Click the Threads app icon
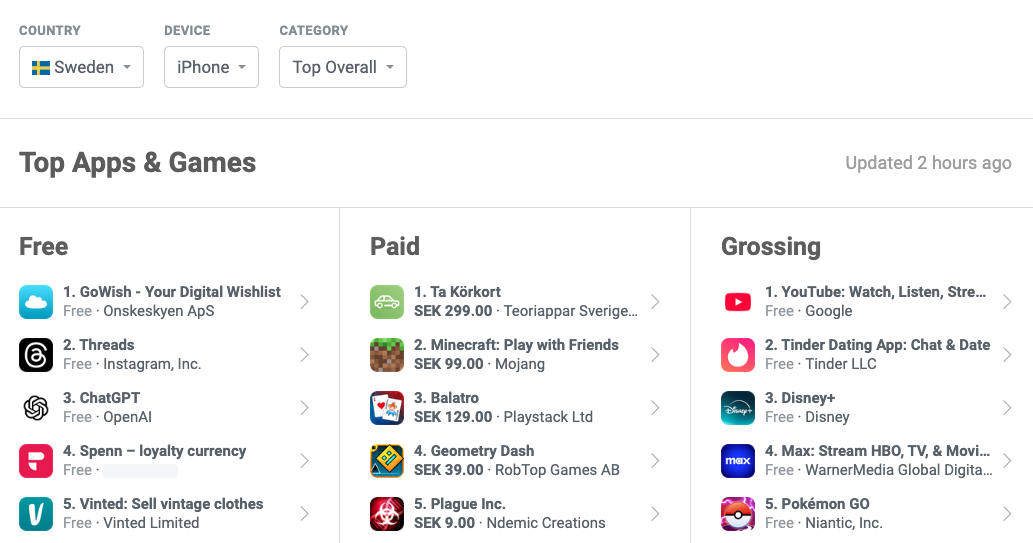Viewport: 1033px width, 543px height. point(36,355)
